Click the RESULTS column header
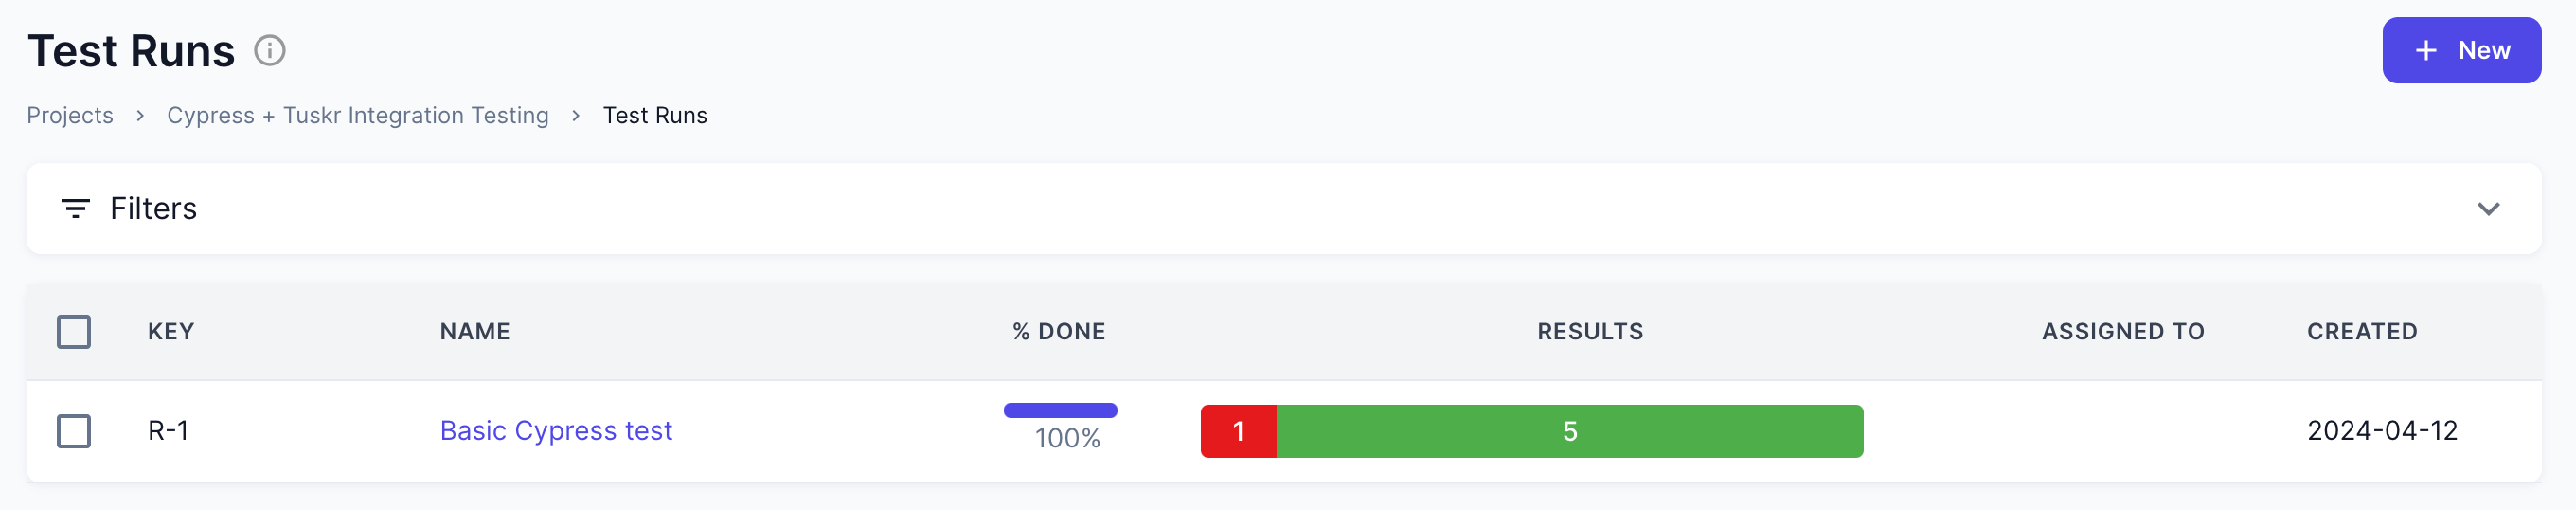The image size is (2576, 510). pyautogui.click(x=1590, y=331)
